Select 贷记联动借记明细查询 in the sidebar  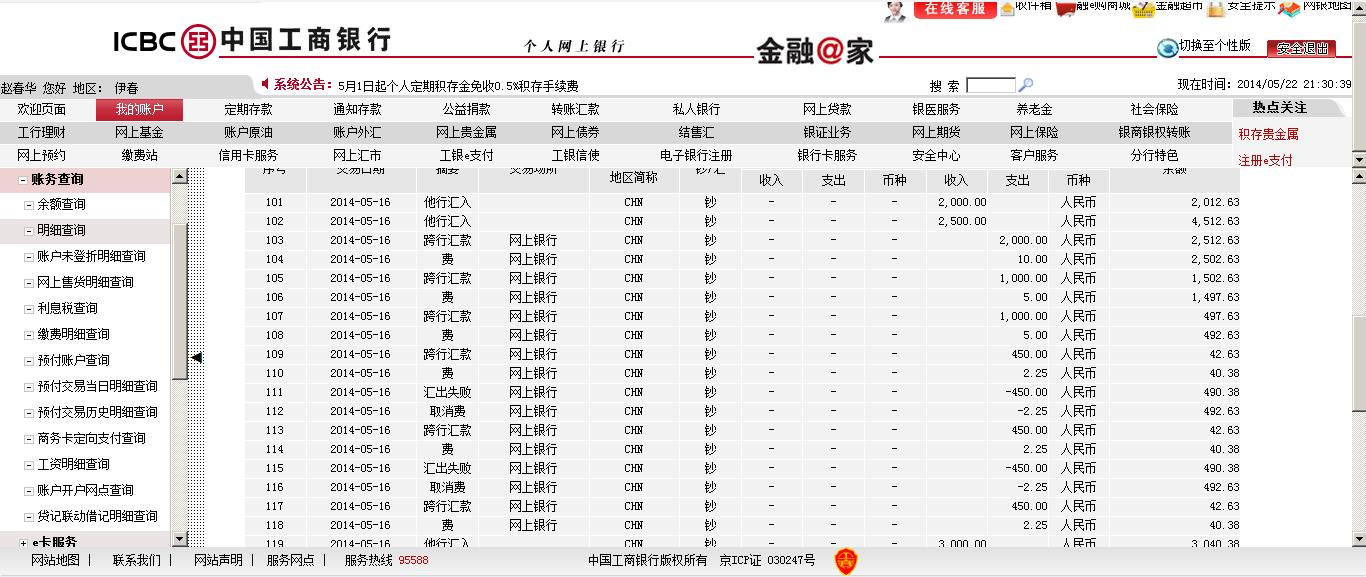(97, 516)
